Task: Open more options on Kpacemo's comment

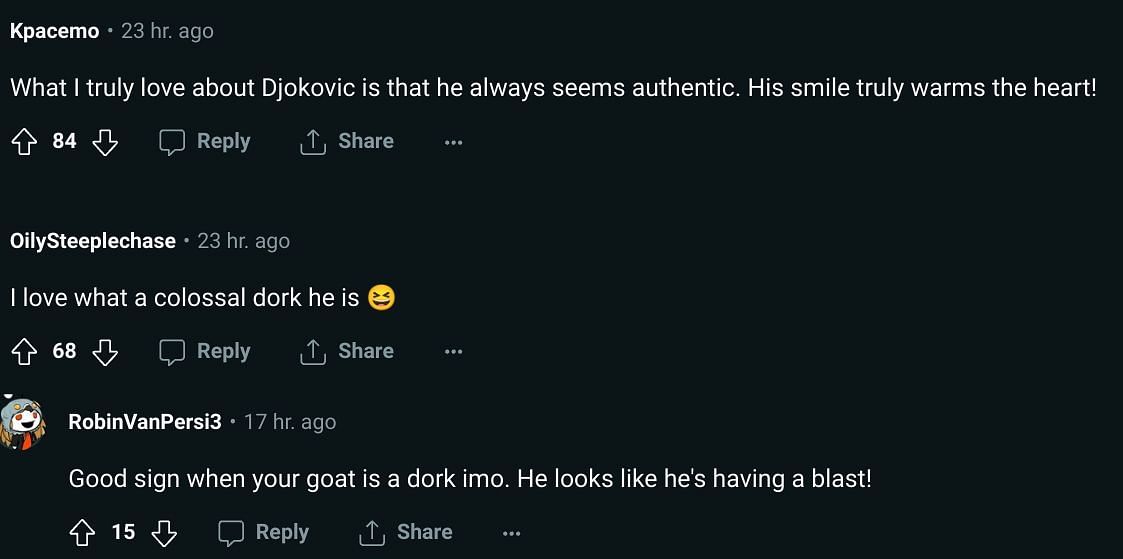Action: pyautogui.click(x=453, y=142)
